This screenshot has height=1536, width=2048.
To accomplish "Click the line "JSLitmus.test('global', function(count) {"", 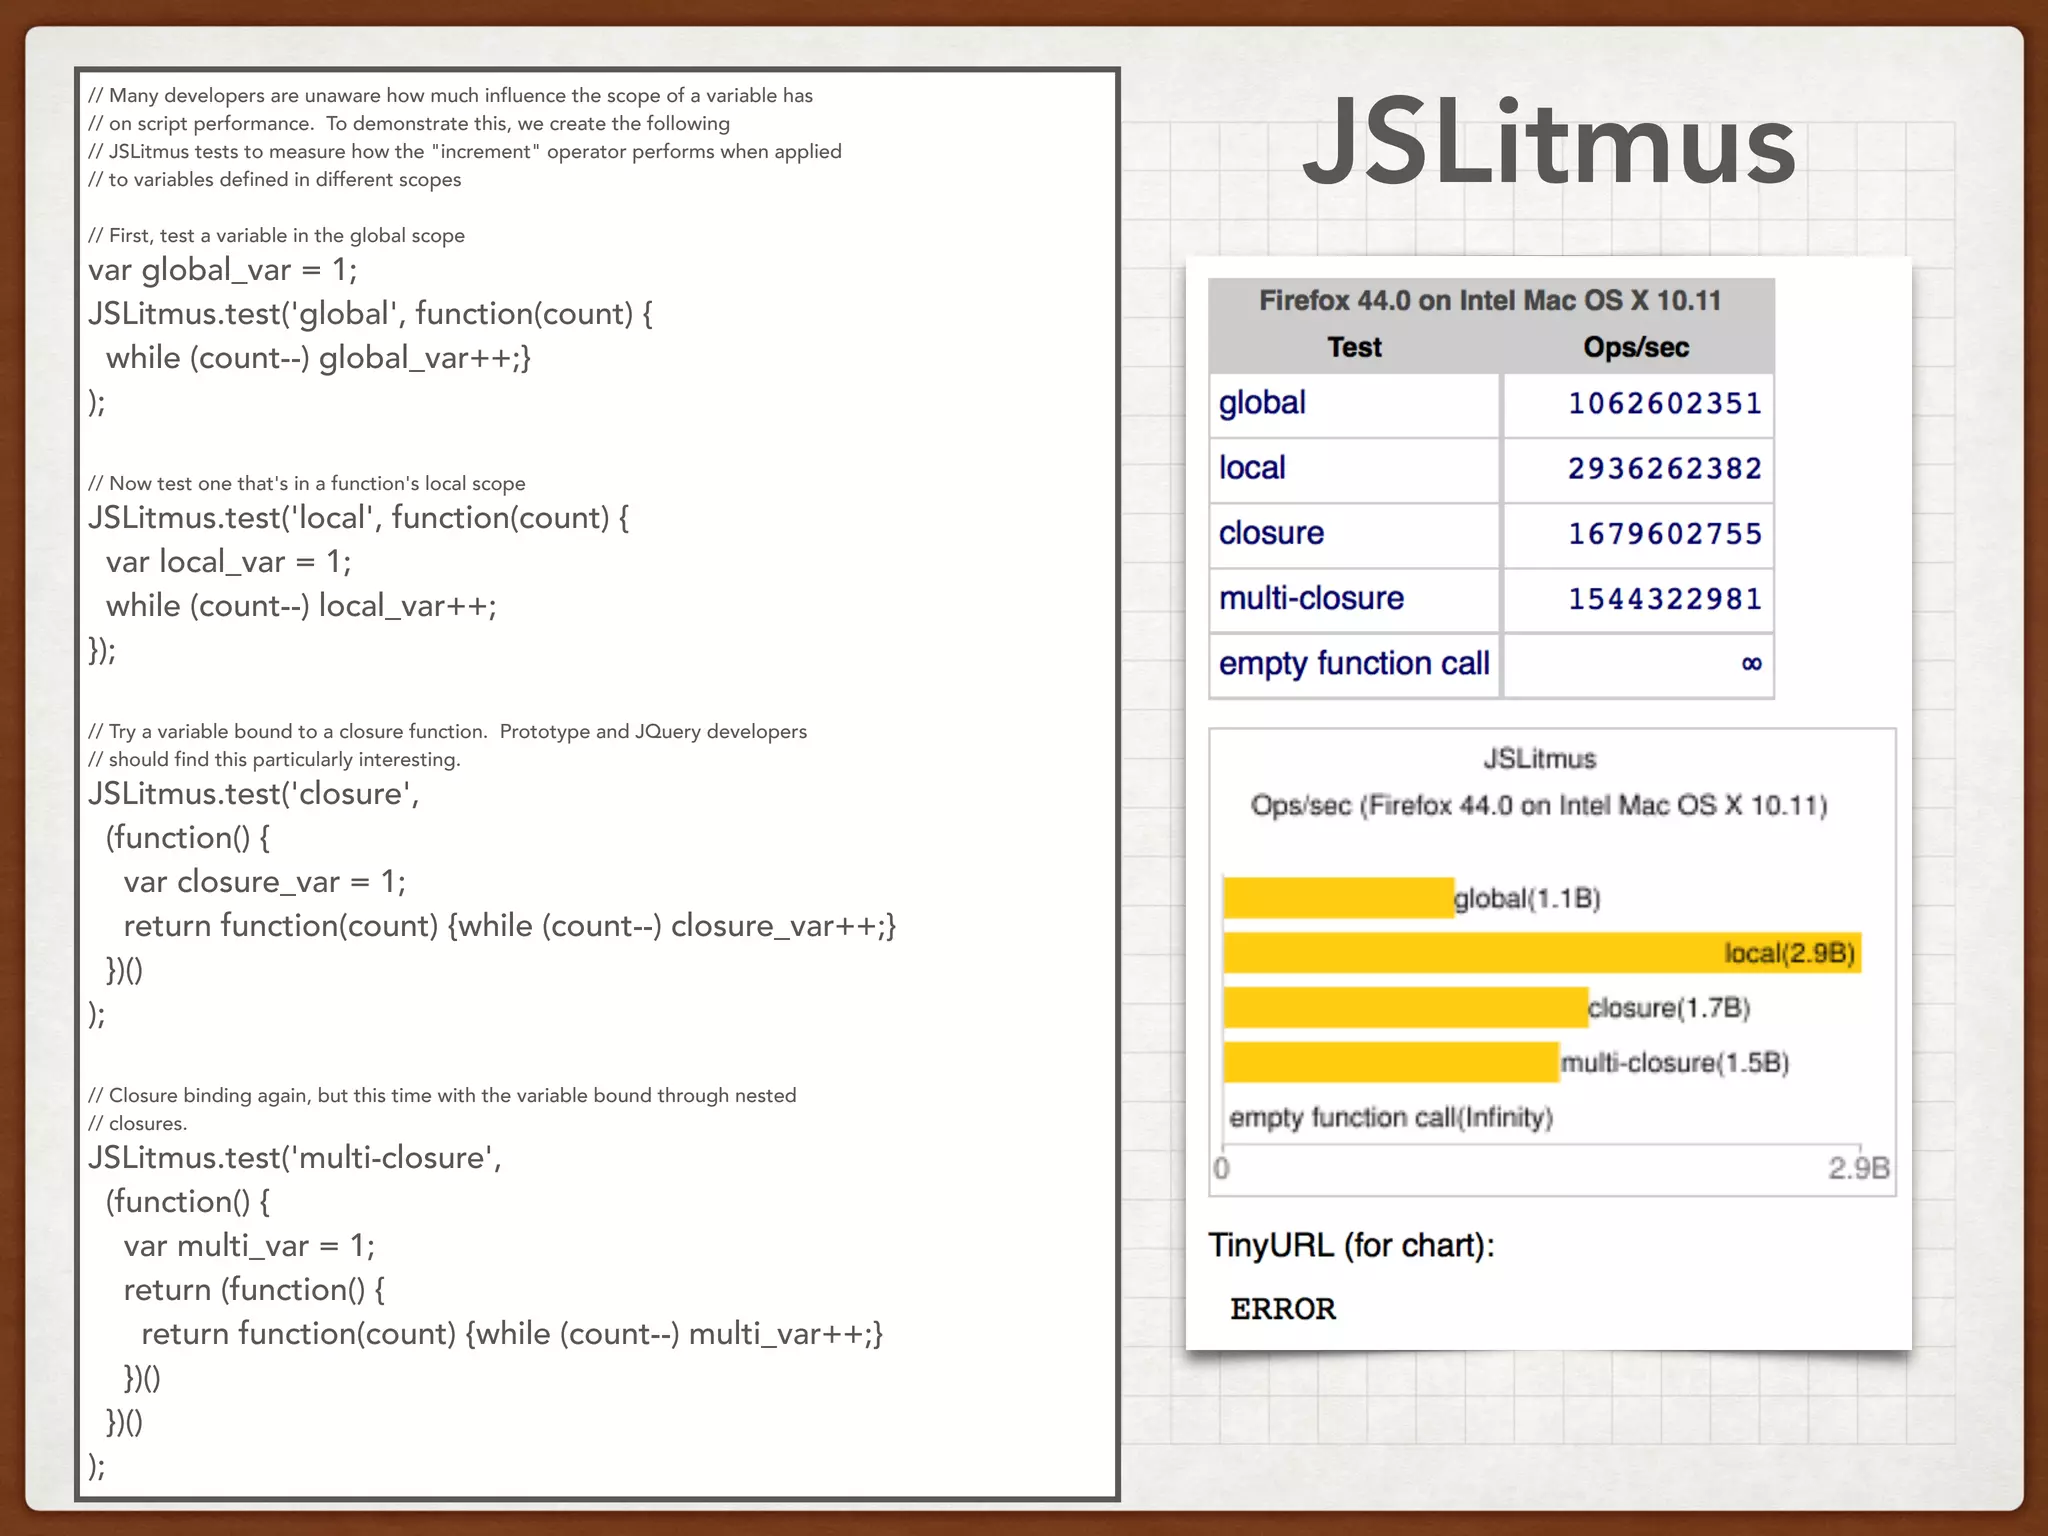I will (371, 314).
